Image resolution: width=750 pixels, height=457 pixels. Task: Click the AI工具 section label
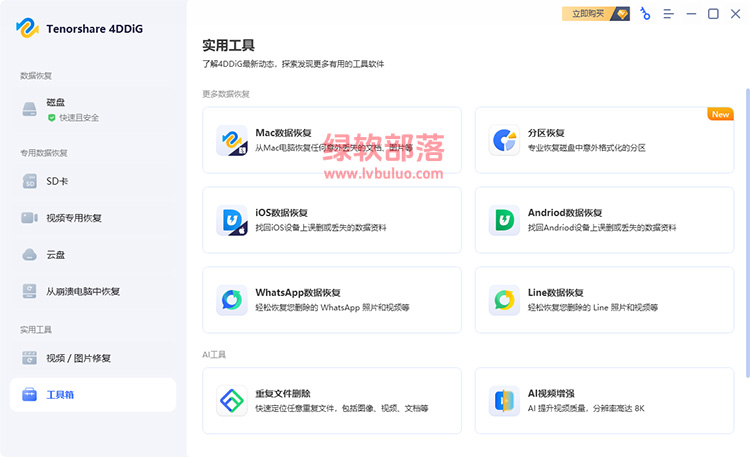coord(214,355)
